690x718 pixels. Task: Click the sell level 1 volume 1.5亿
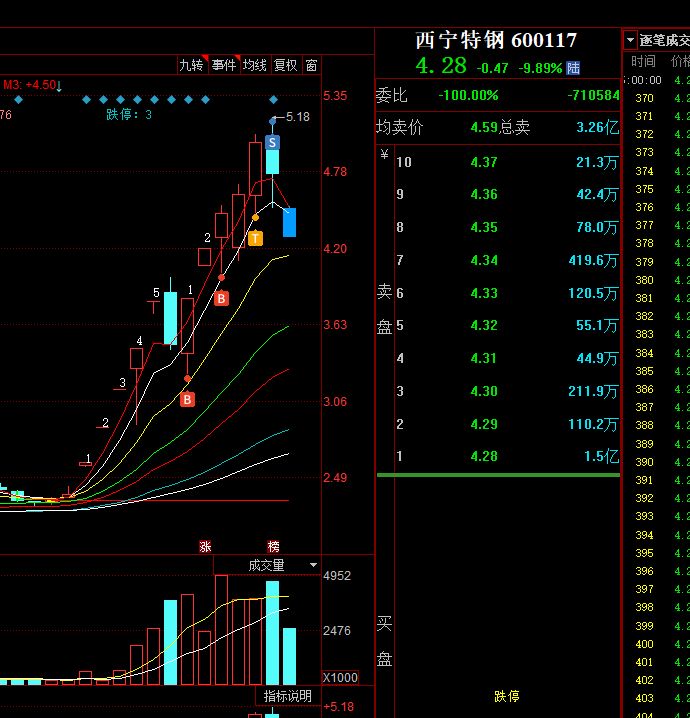click(x=602, y=457)
